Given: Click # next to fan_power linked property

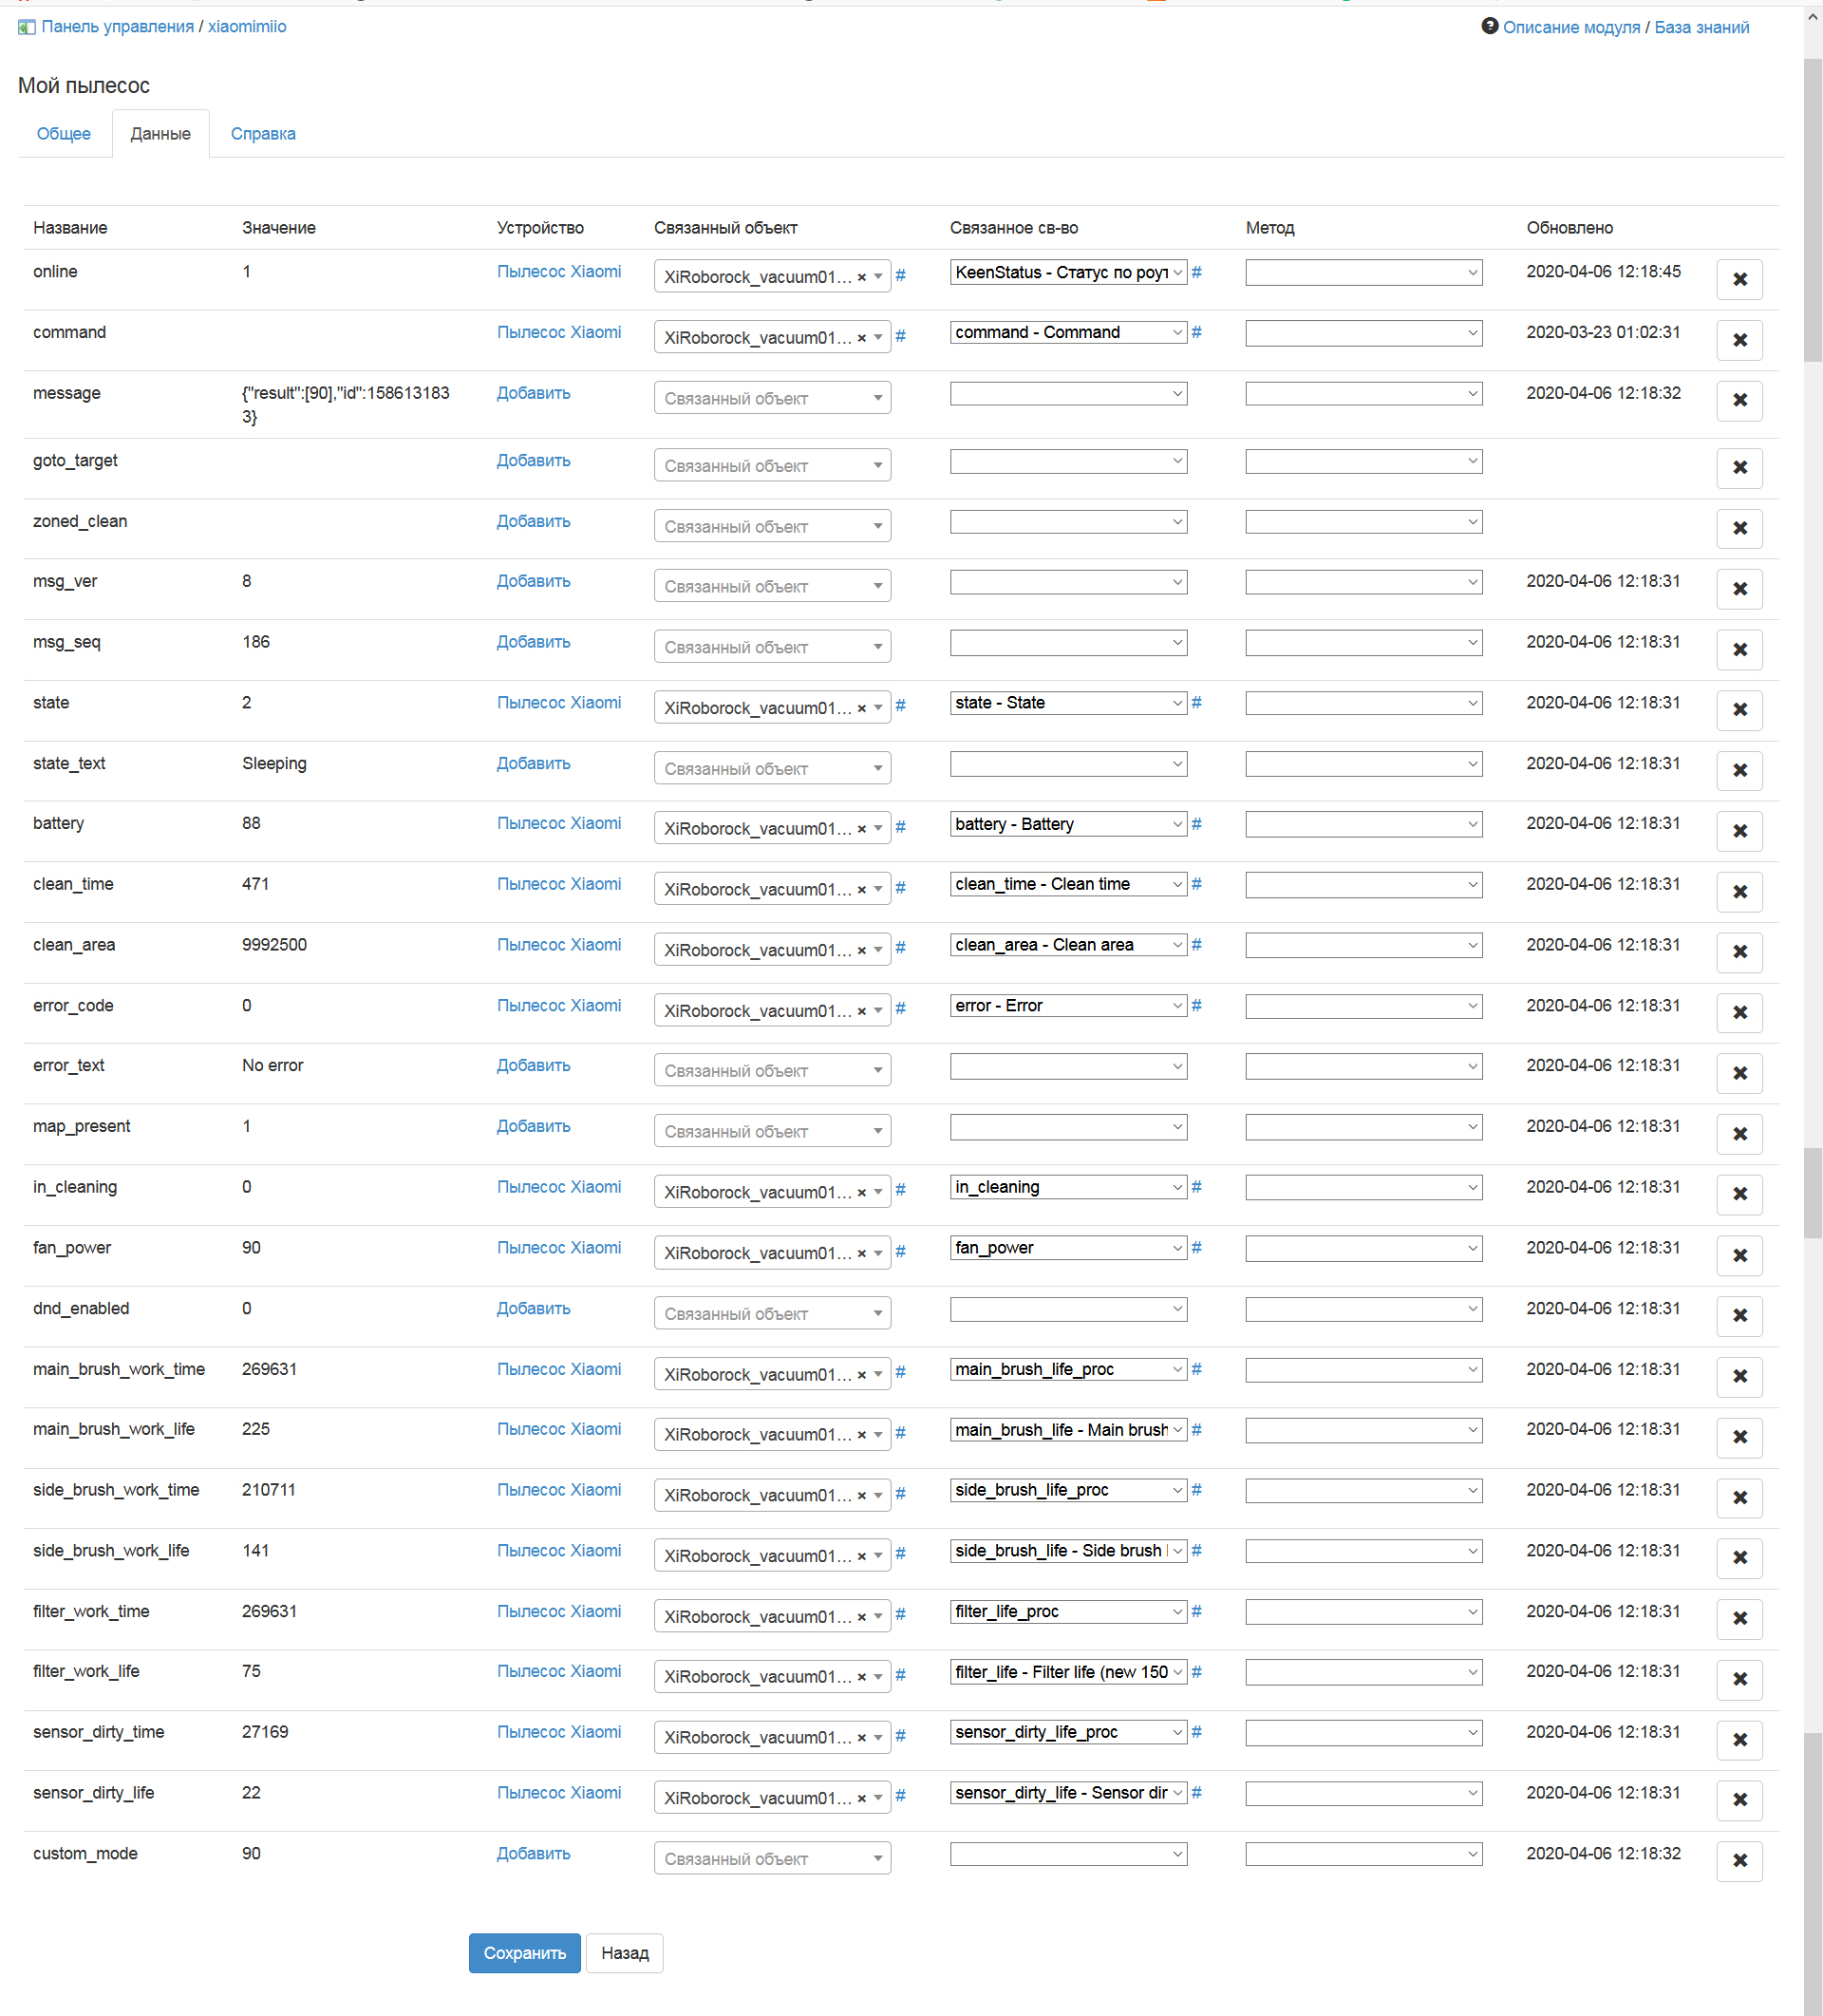Looking at the screenshot, I should pos(1196,1247).
